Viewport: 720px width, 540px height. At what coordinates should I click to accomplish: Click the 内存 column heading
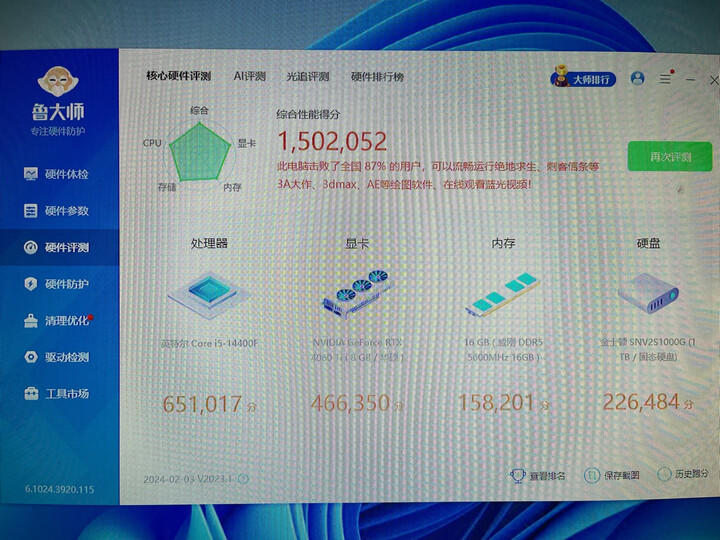point(503,243)
